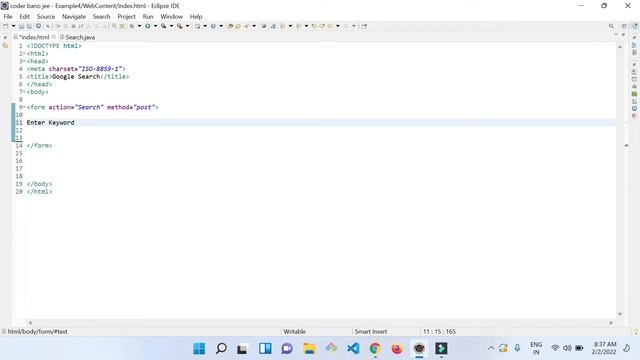Click the </form> closing tag on line 14
The width and height of the screenshot is (640, 360).
coord(39,146)
